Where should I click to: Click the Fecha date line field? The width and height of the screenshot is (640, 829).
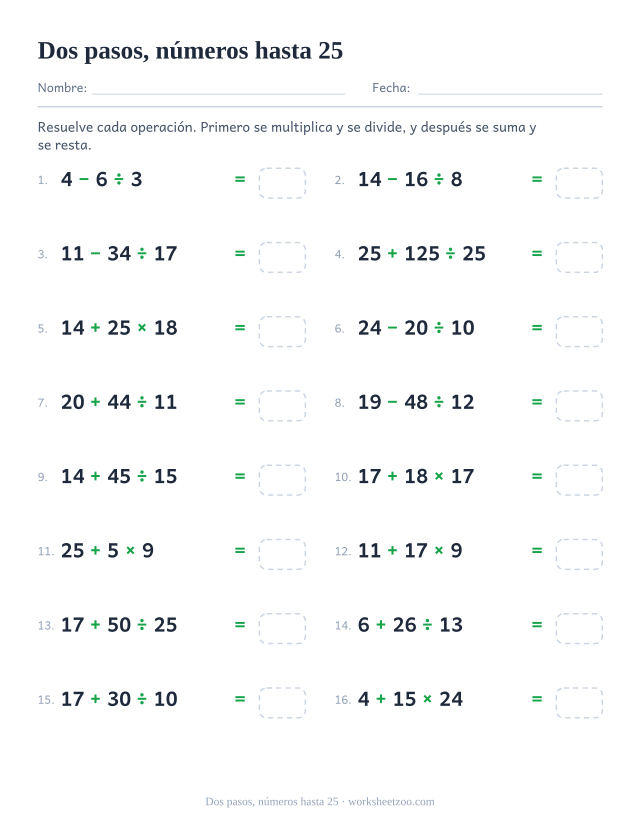(x=510, y=88)
